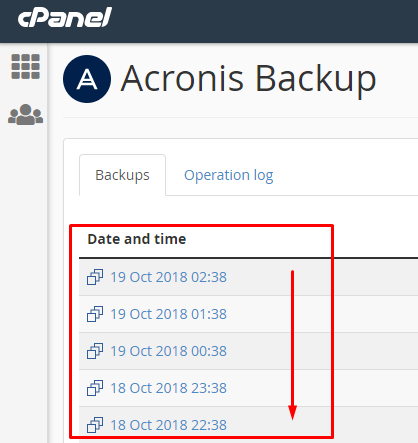Click the cPanel logo in header
The width and height of the screenshot is (418, 443).
tap(65, 17)
